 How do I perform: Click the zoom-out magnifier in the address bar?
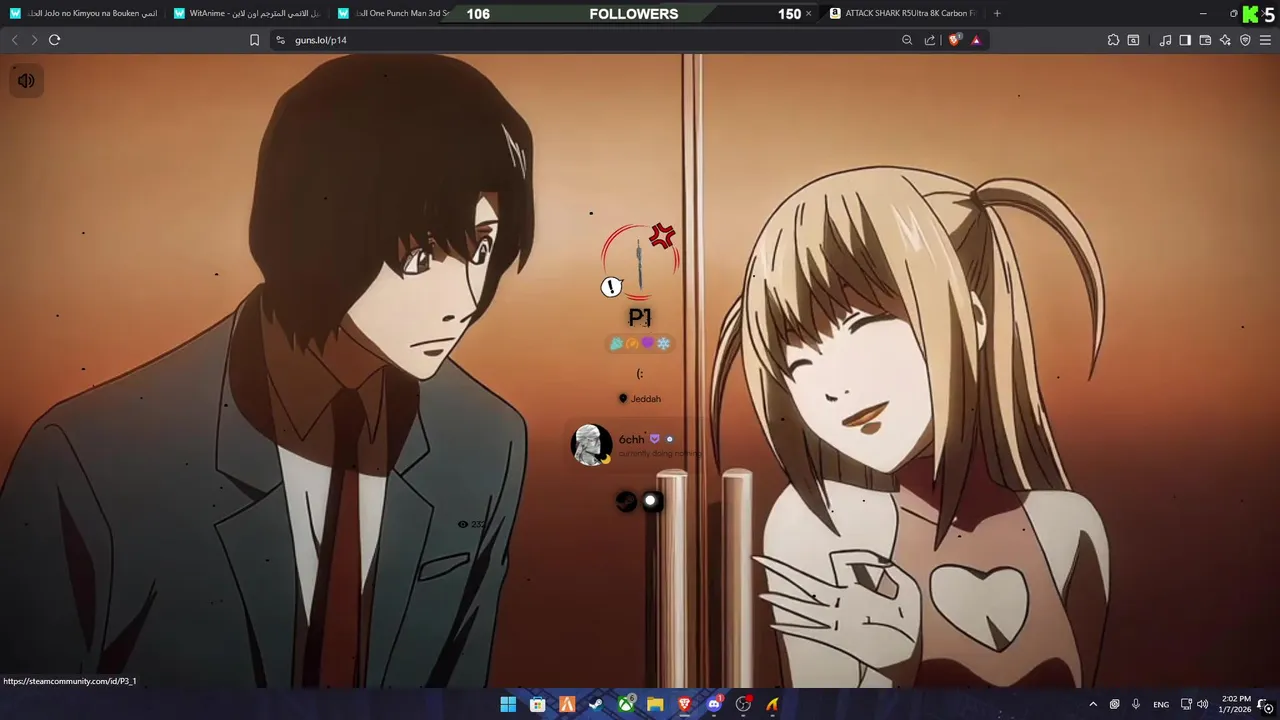click(x=907, y=40)
